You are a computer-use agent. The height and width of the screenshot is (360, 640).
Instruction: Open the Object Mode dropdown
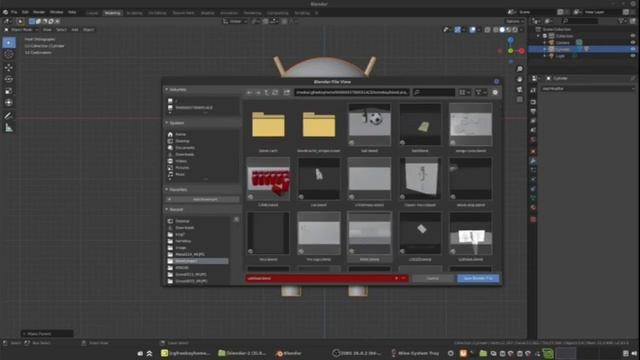[x=21, y=30]
